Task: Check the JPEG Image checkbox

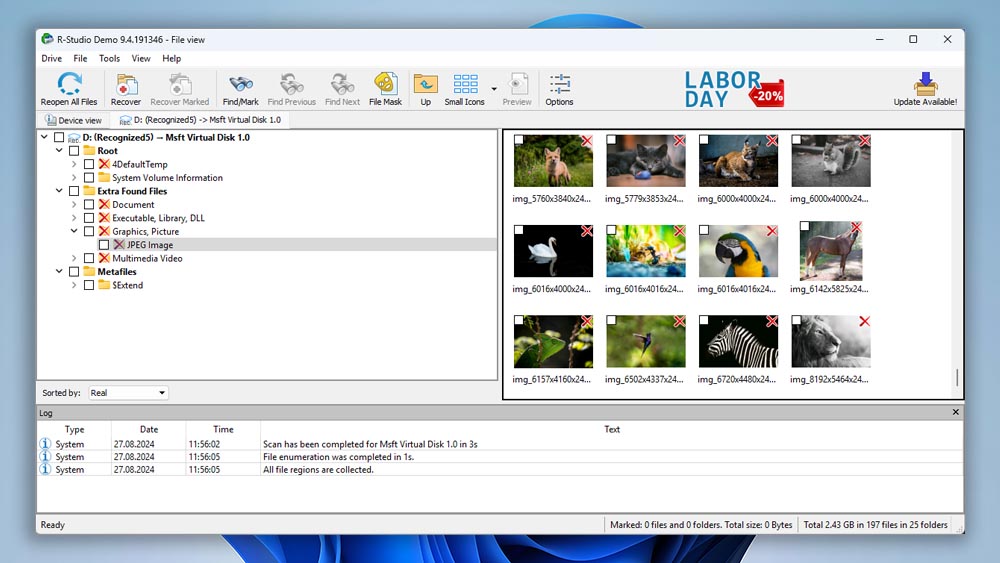Action: pyautogui.click(x=104, y=244)
